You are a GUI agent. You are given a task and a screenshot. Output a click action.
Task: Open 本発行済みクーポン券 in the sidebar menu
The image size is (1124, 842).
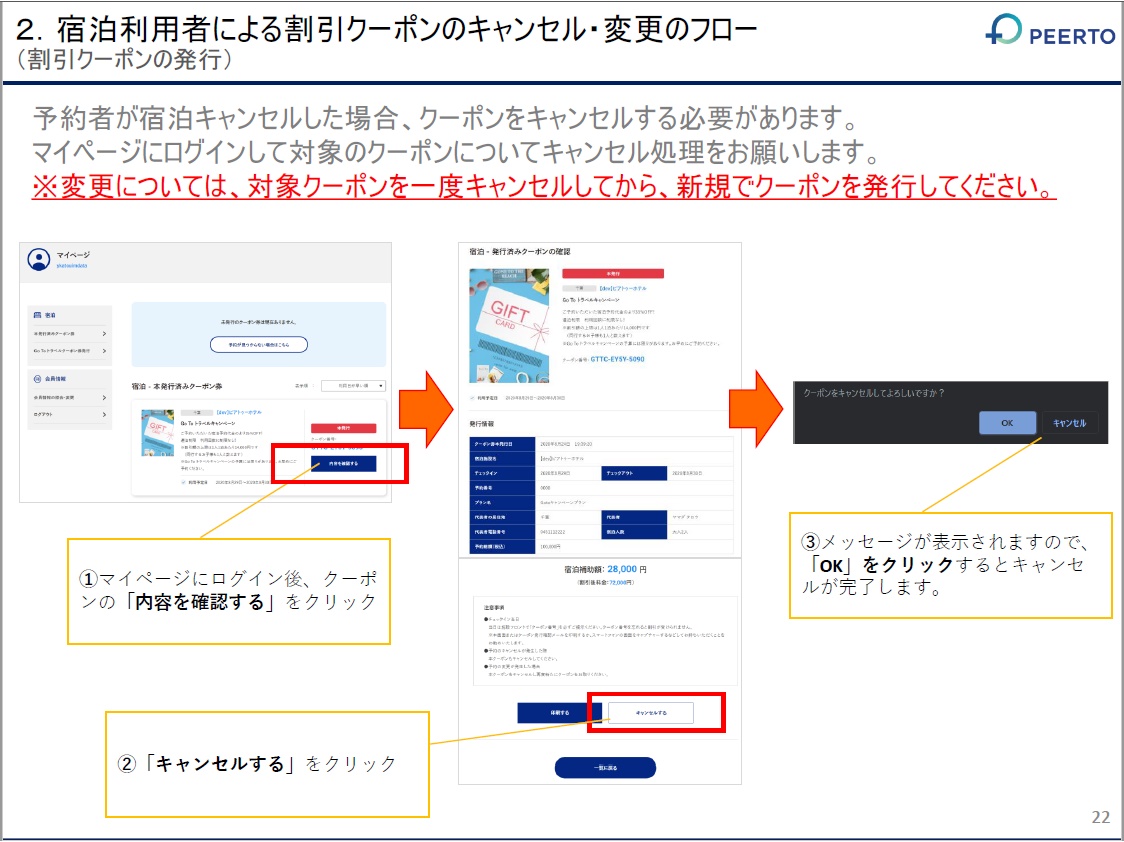69,334
